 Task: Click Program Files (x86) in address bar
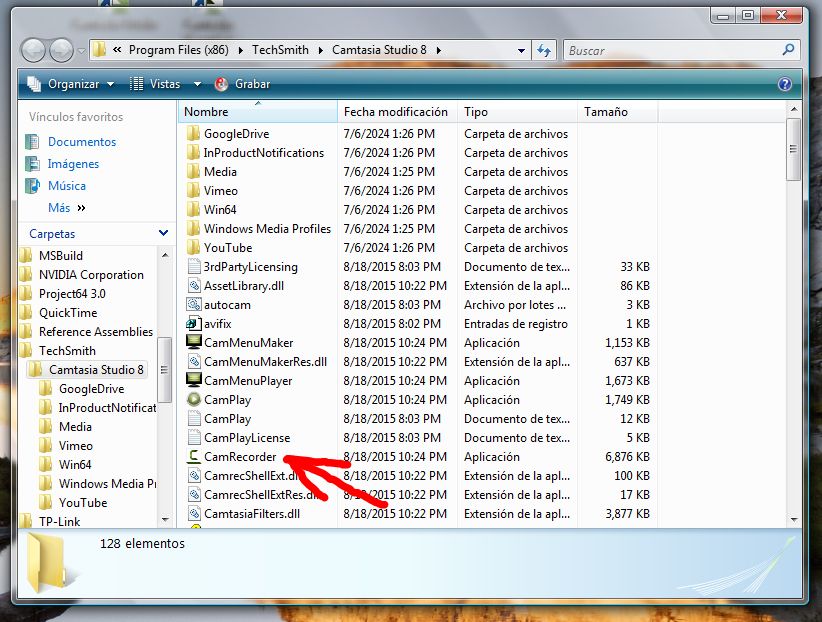click(x=178, y=50)
